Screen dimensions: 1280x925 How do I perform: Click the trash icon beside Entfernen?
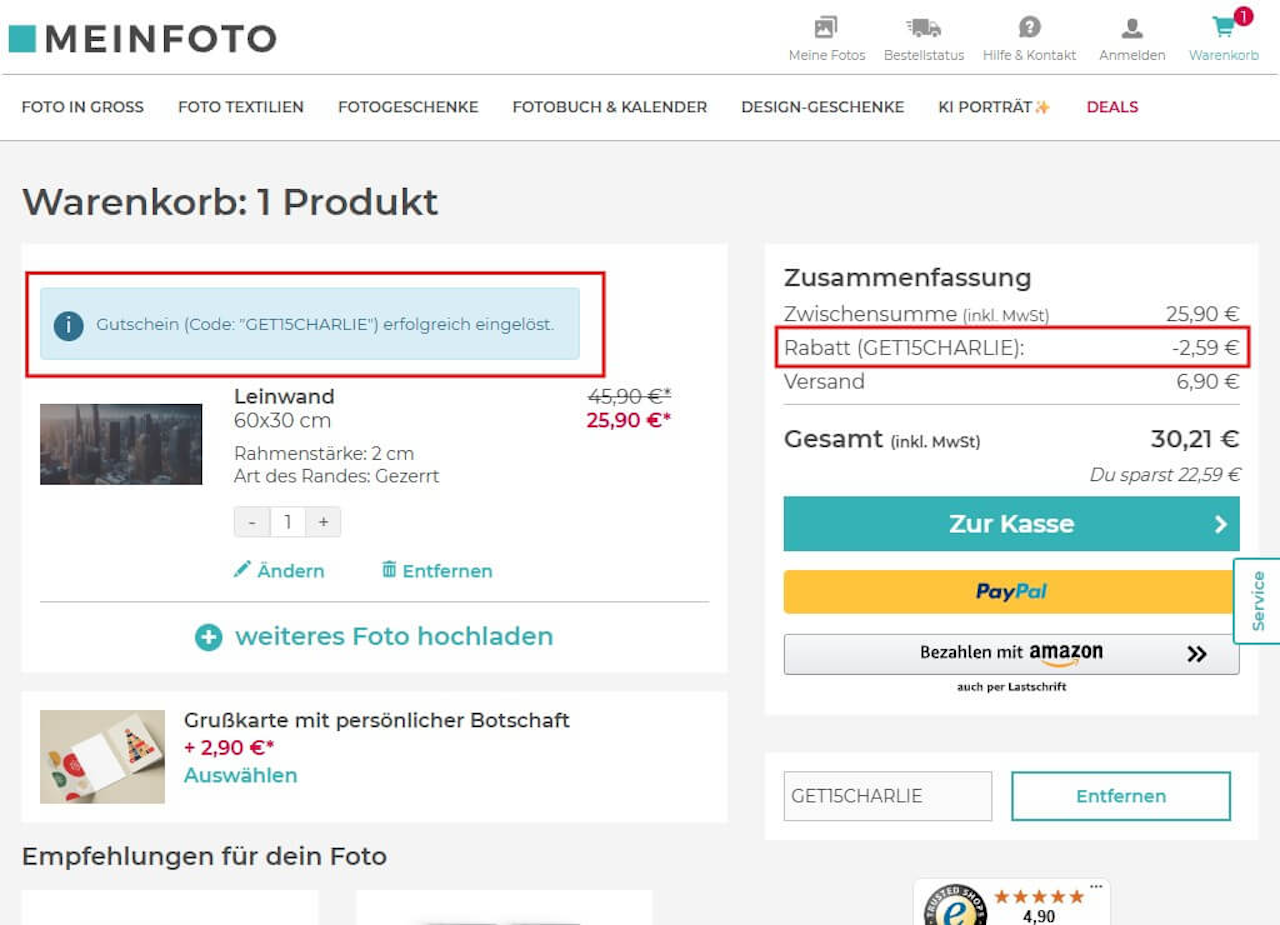tap(389, 570)
